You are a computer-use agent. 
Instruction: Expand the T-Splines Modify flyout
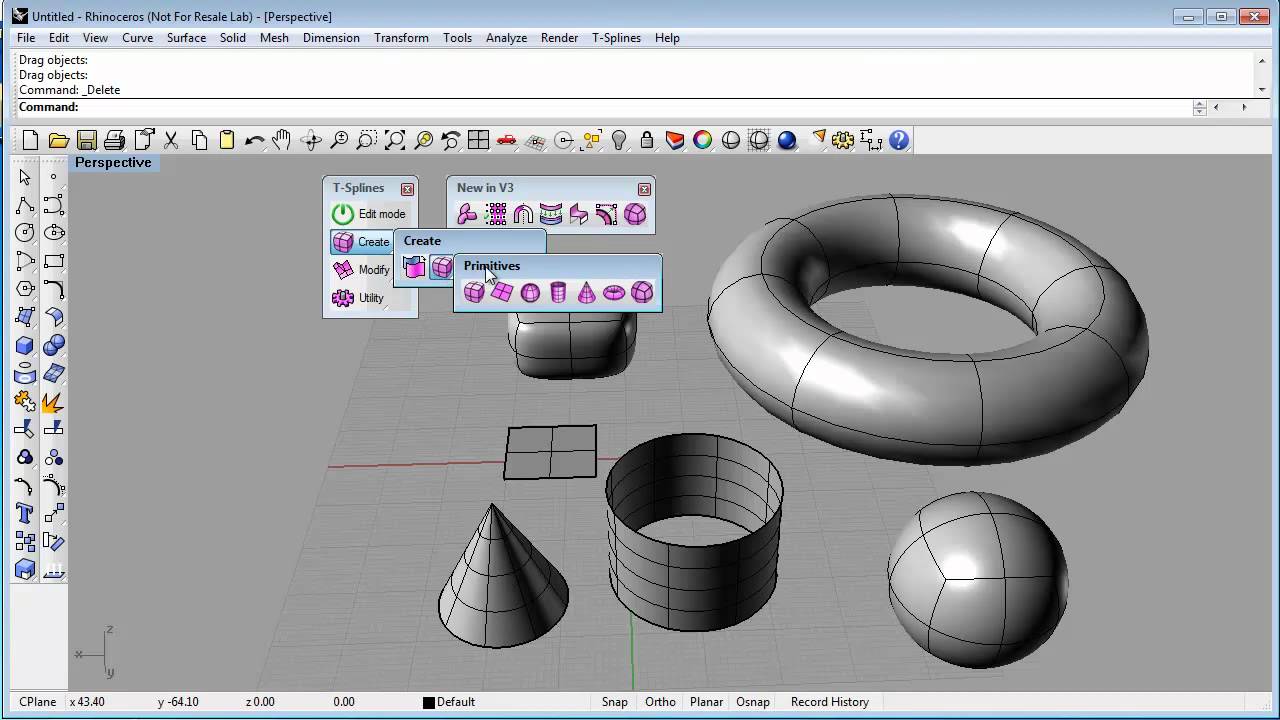point(361,270)
